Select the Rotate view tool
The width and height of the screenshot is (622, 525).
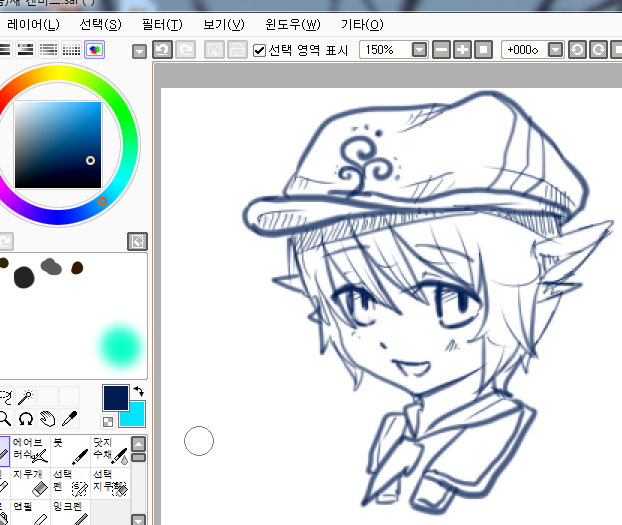(27, 419)
